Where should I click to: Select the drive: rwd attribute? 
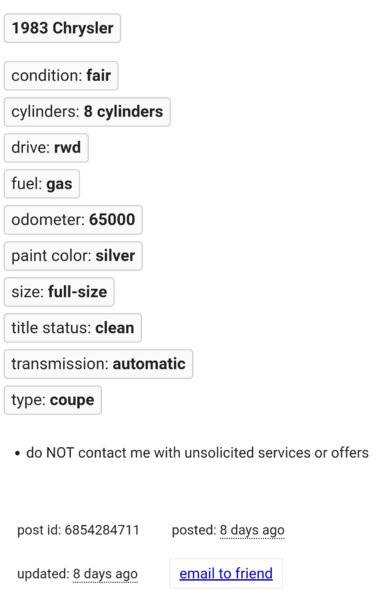46,148
